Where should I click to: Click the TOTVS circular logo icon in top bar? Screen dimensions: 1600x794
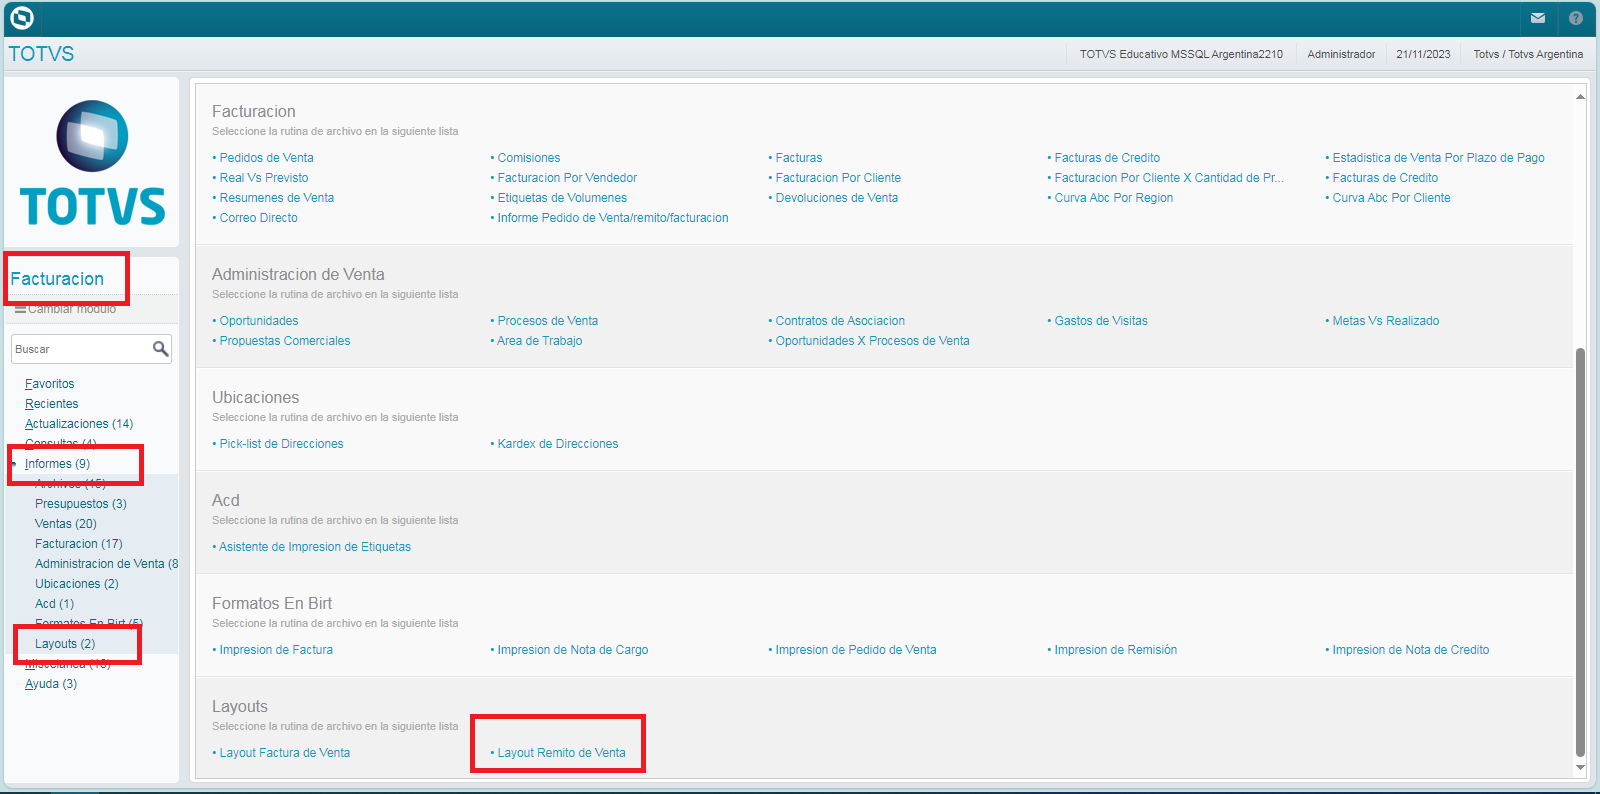[x=21, y=18]
